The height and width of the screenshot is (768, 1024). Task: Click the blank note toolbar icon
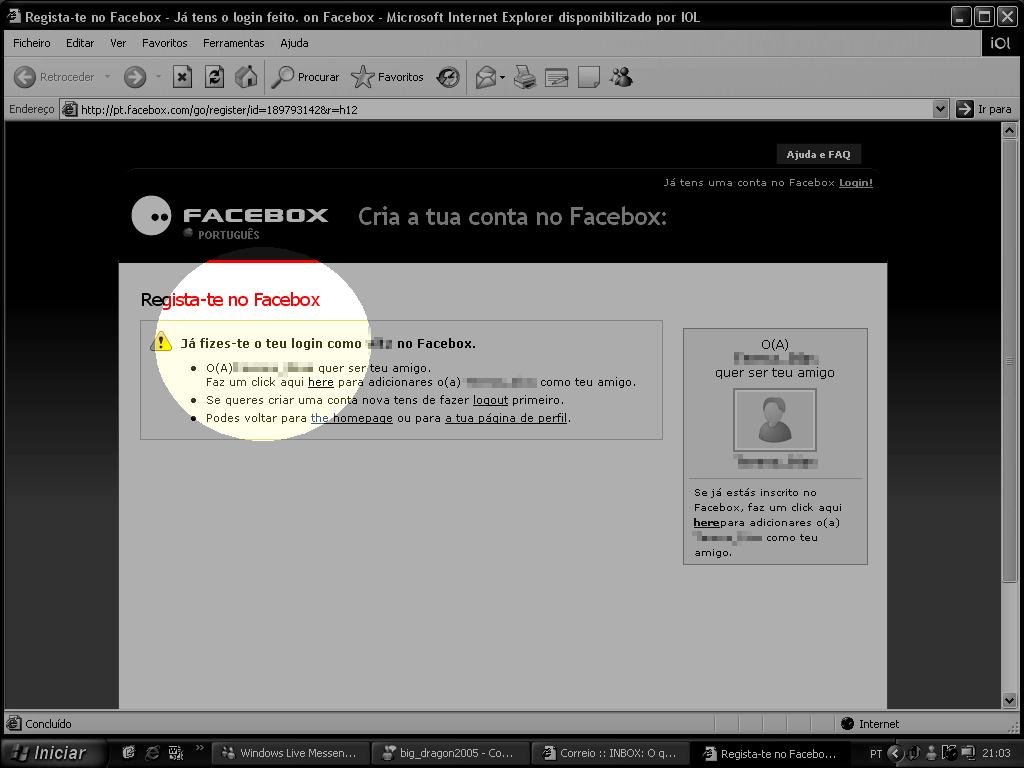tap(588, 78)
